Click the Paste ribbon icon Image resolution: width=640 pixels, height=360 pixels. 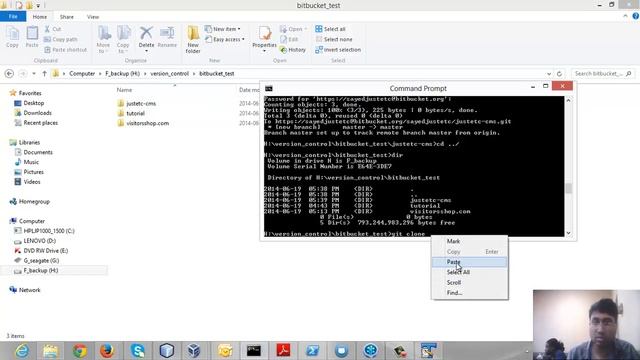pos(32,37)
